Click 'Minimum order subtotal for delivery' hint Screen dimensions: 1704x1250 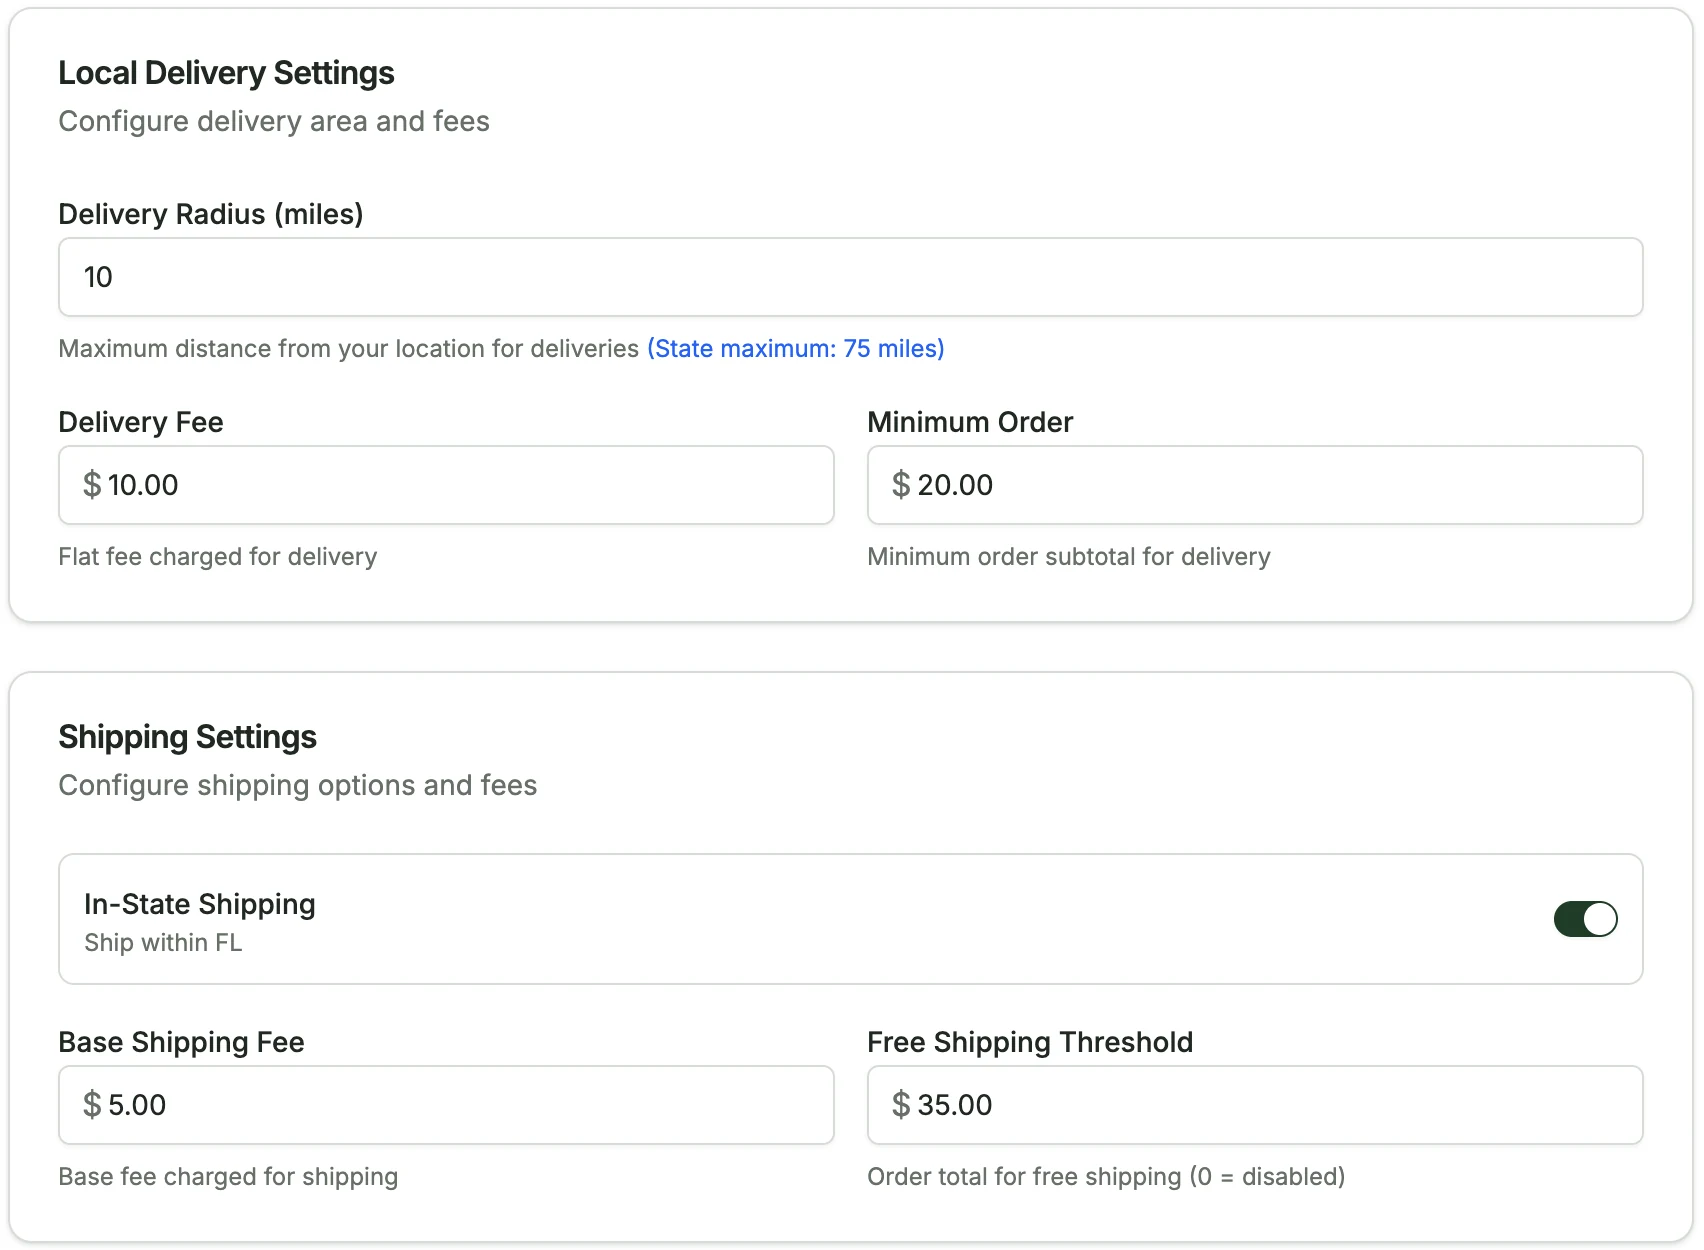click(x=1069, y=557)
